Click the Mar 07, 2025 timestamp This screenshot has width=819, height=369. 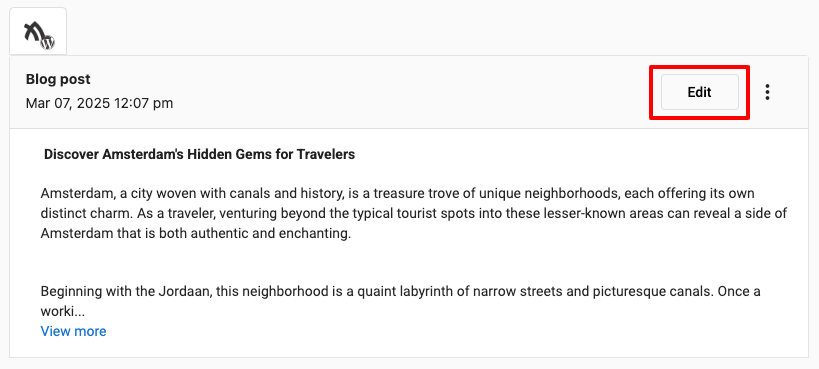coord(99,103)
